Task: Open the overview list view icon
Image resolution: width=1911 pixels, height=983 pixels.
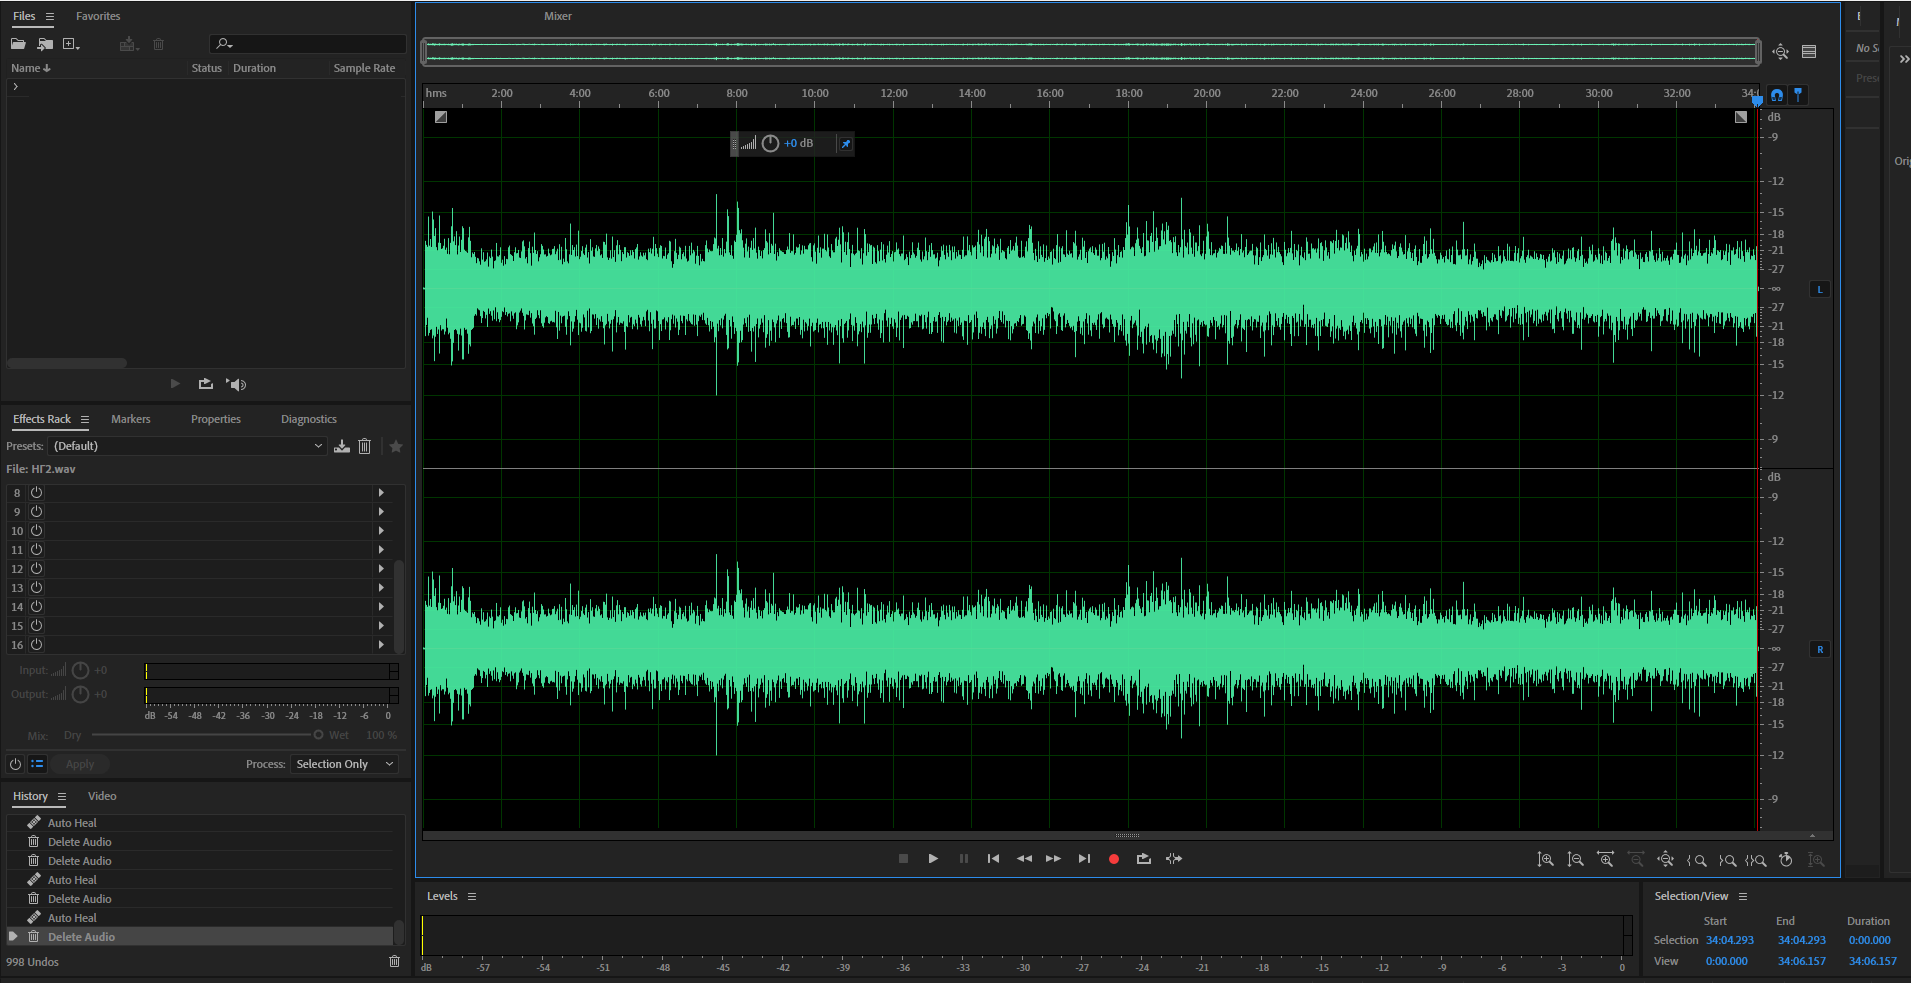Action: pyautogui.click(x=1809, y=52)
